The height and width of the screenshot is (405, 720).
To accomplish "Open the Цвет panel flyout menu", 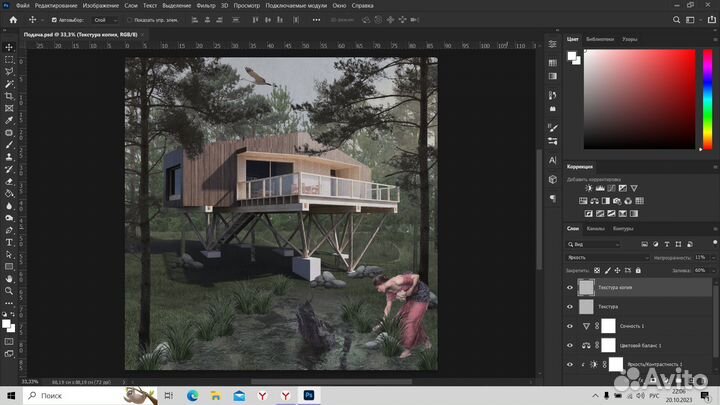I will (715, 39).
